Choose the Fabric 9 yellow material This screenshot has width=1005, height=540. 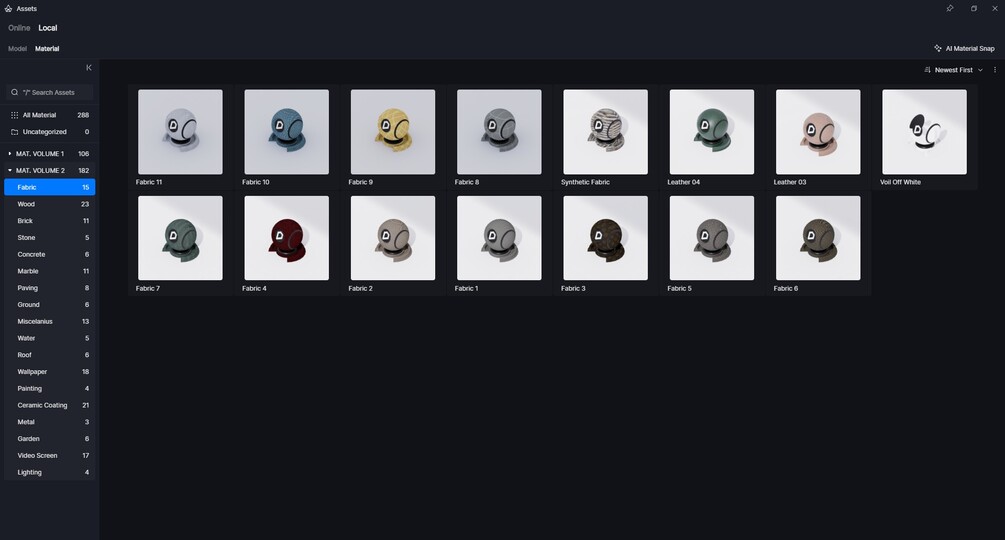tap(393, 131)
